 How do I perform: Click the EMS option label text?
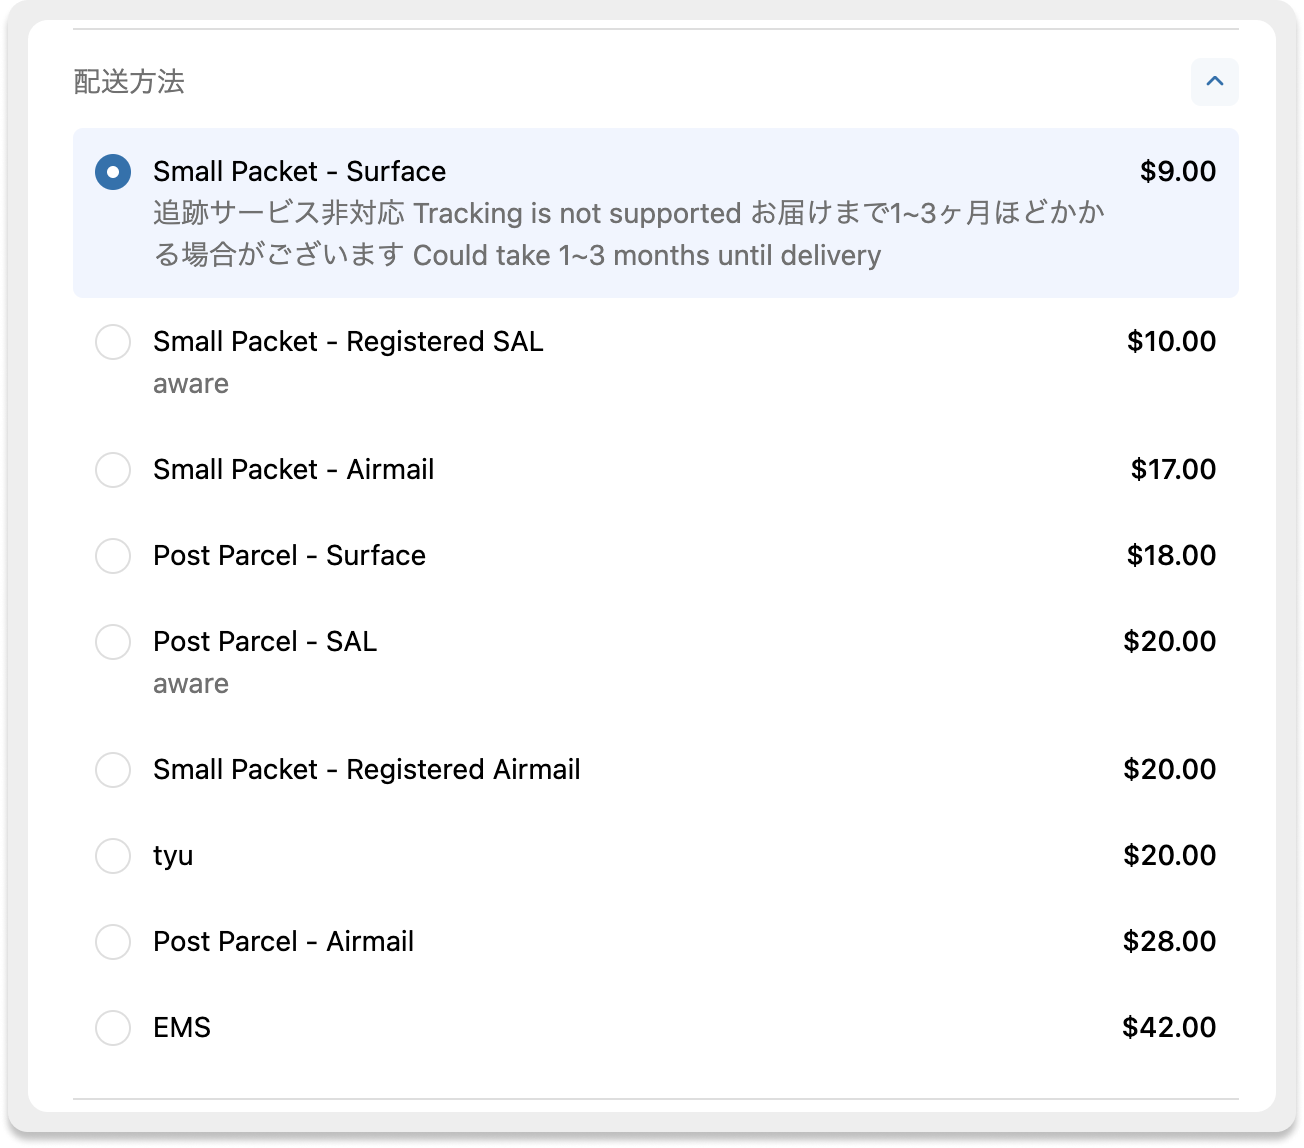[x=182, y=1028]
